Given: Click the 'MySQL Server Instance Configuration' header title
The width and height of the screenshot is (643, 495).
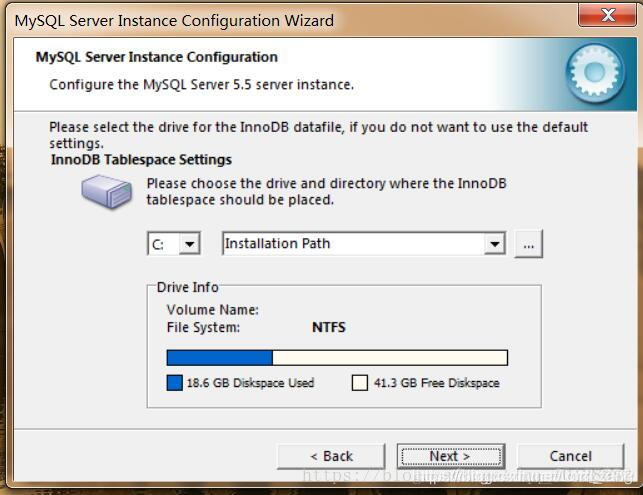Looking at the screenshot, I should click(x=157, y=57).
